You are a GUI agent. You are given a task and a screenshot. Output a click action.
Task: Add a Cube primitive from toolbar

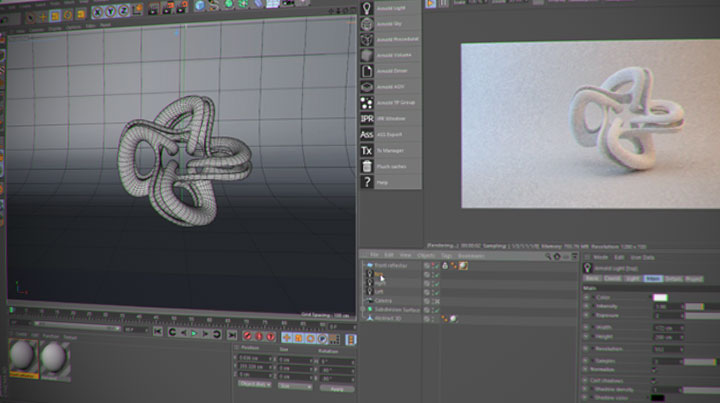(x=200, y=6)
